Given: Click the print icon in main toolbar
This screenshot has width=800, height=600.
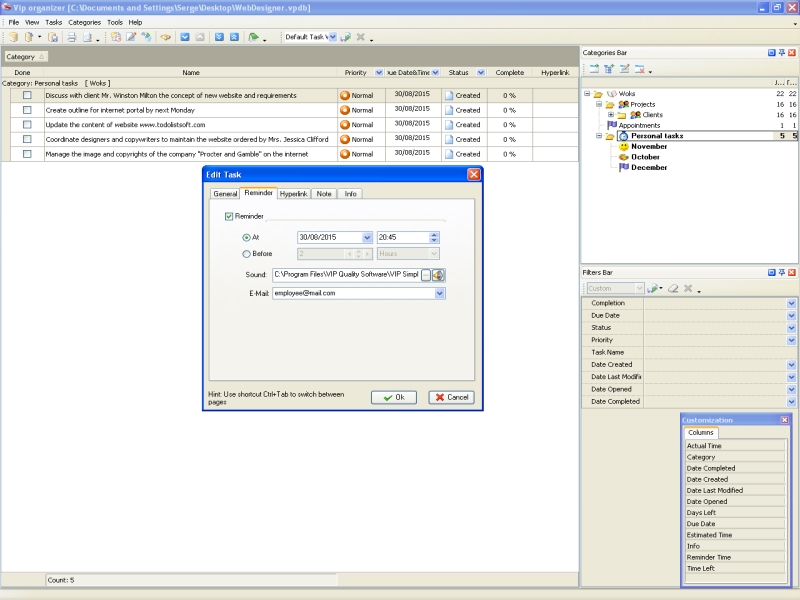Looking at the screenshot, I should (71, 37).
